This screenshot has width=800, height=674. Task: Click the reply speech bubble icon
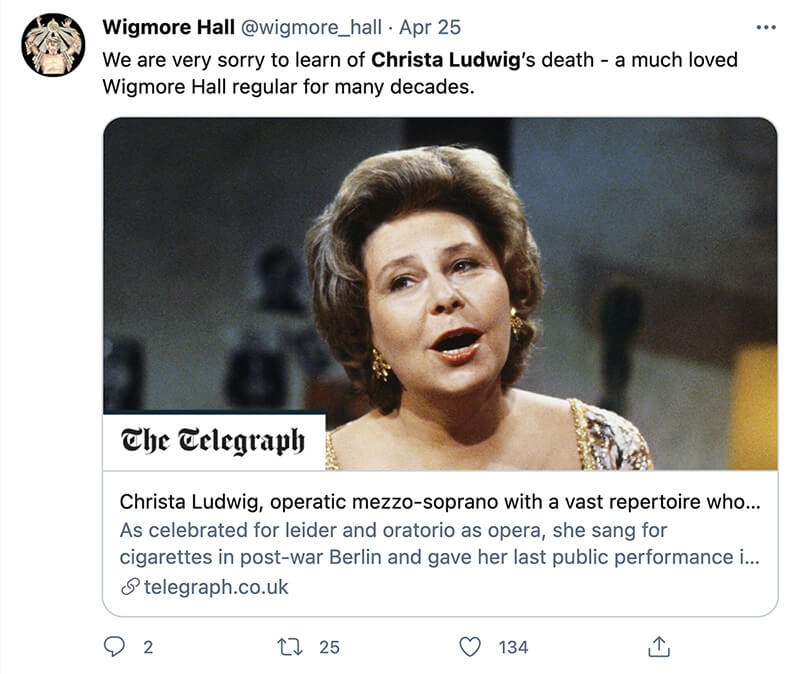115,647
